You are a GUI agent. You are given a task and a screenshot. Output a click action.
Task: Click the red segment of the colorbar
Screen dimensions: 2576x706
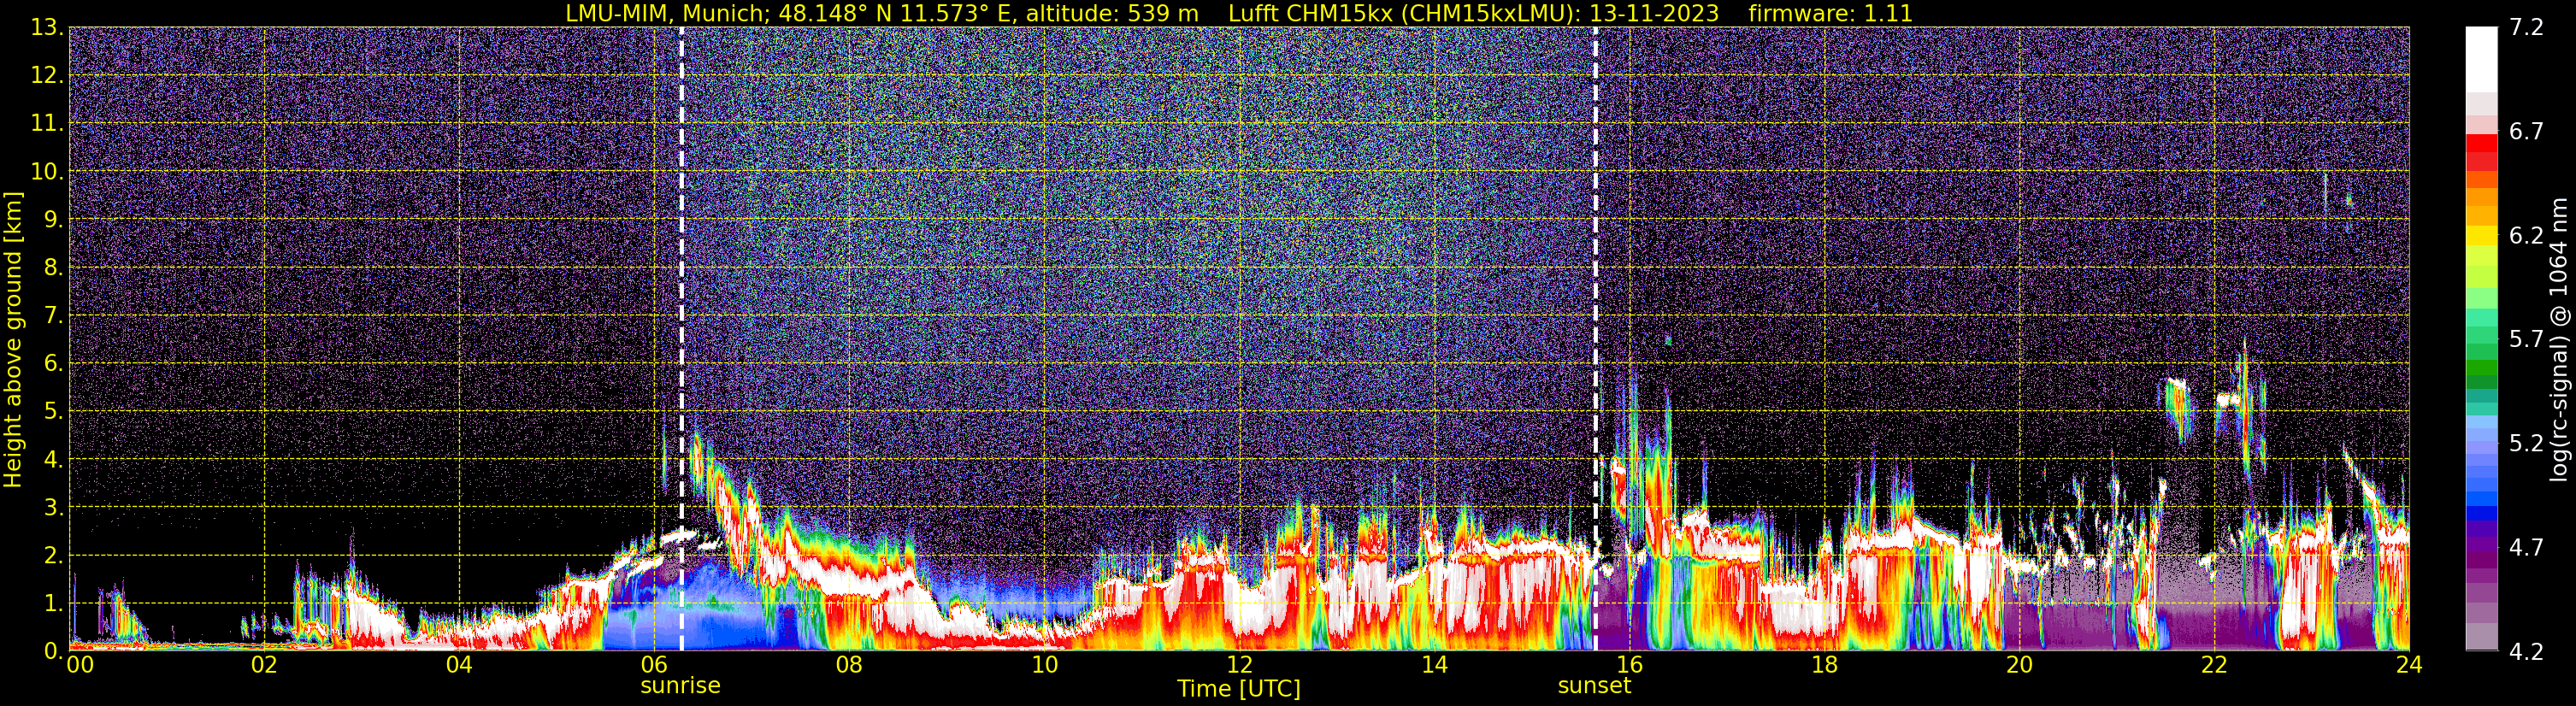2481,143
